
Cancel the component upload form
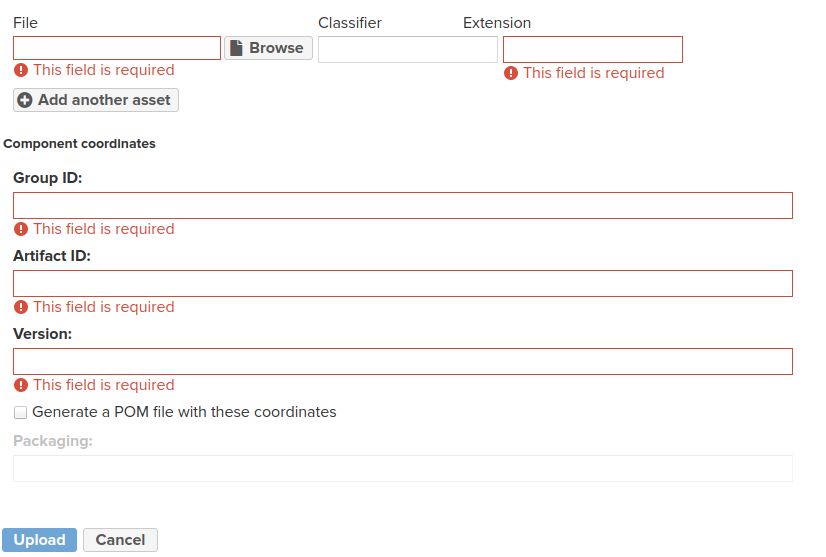point(120,540)
